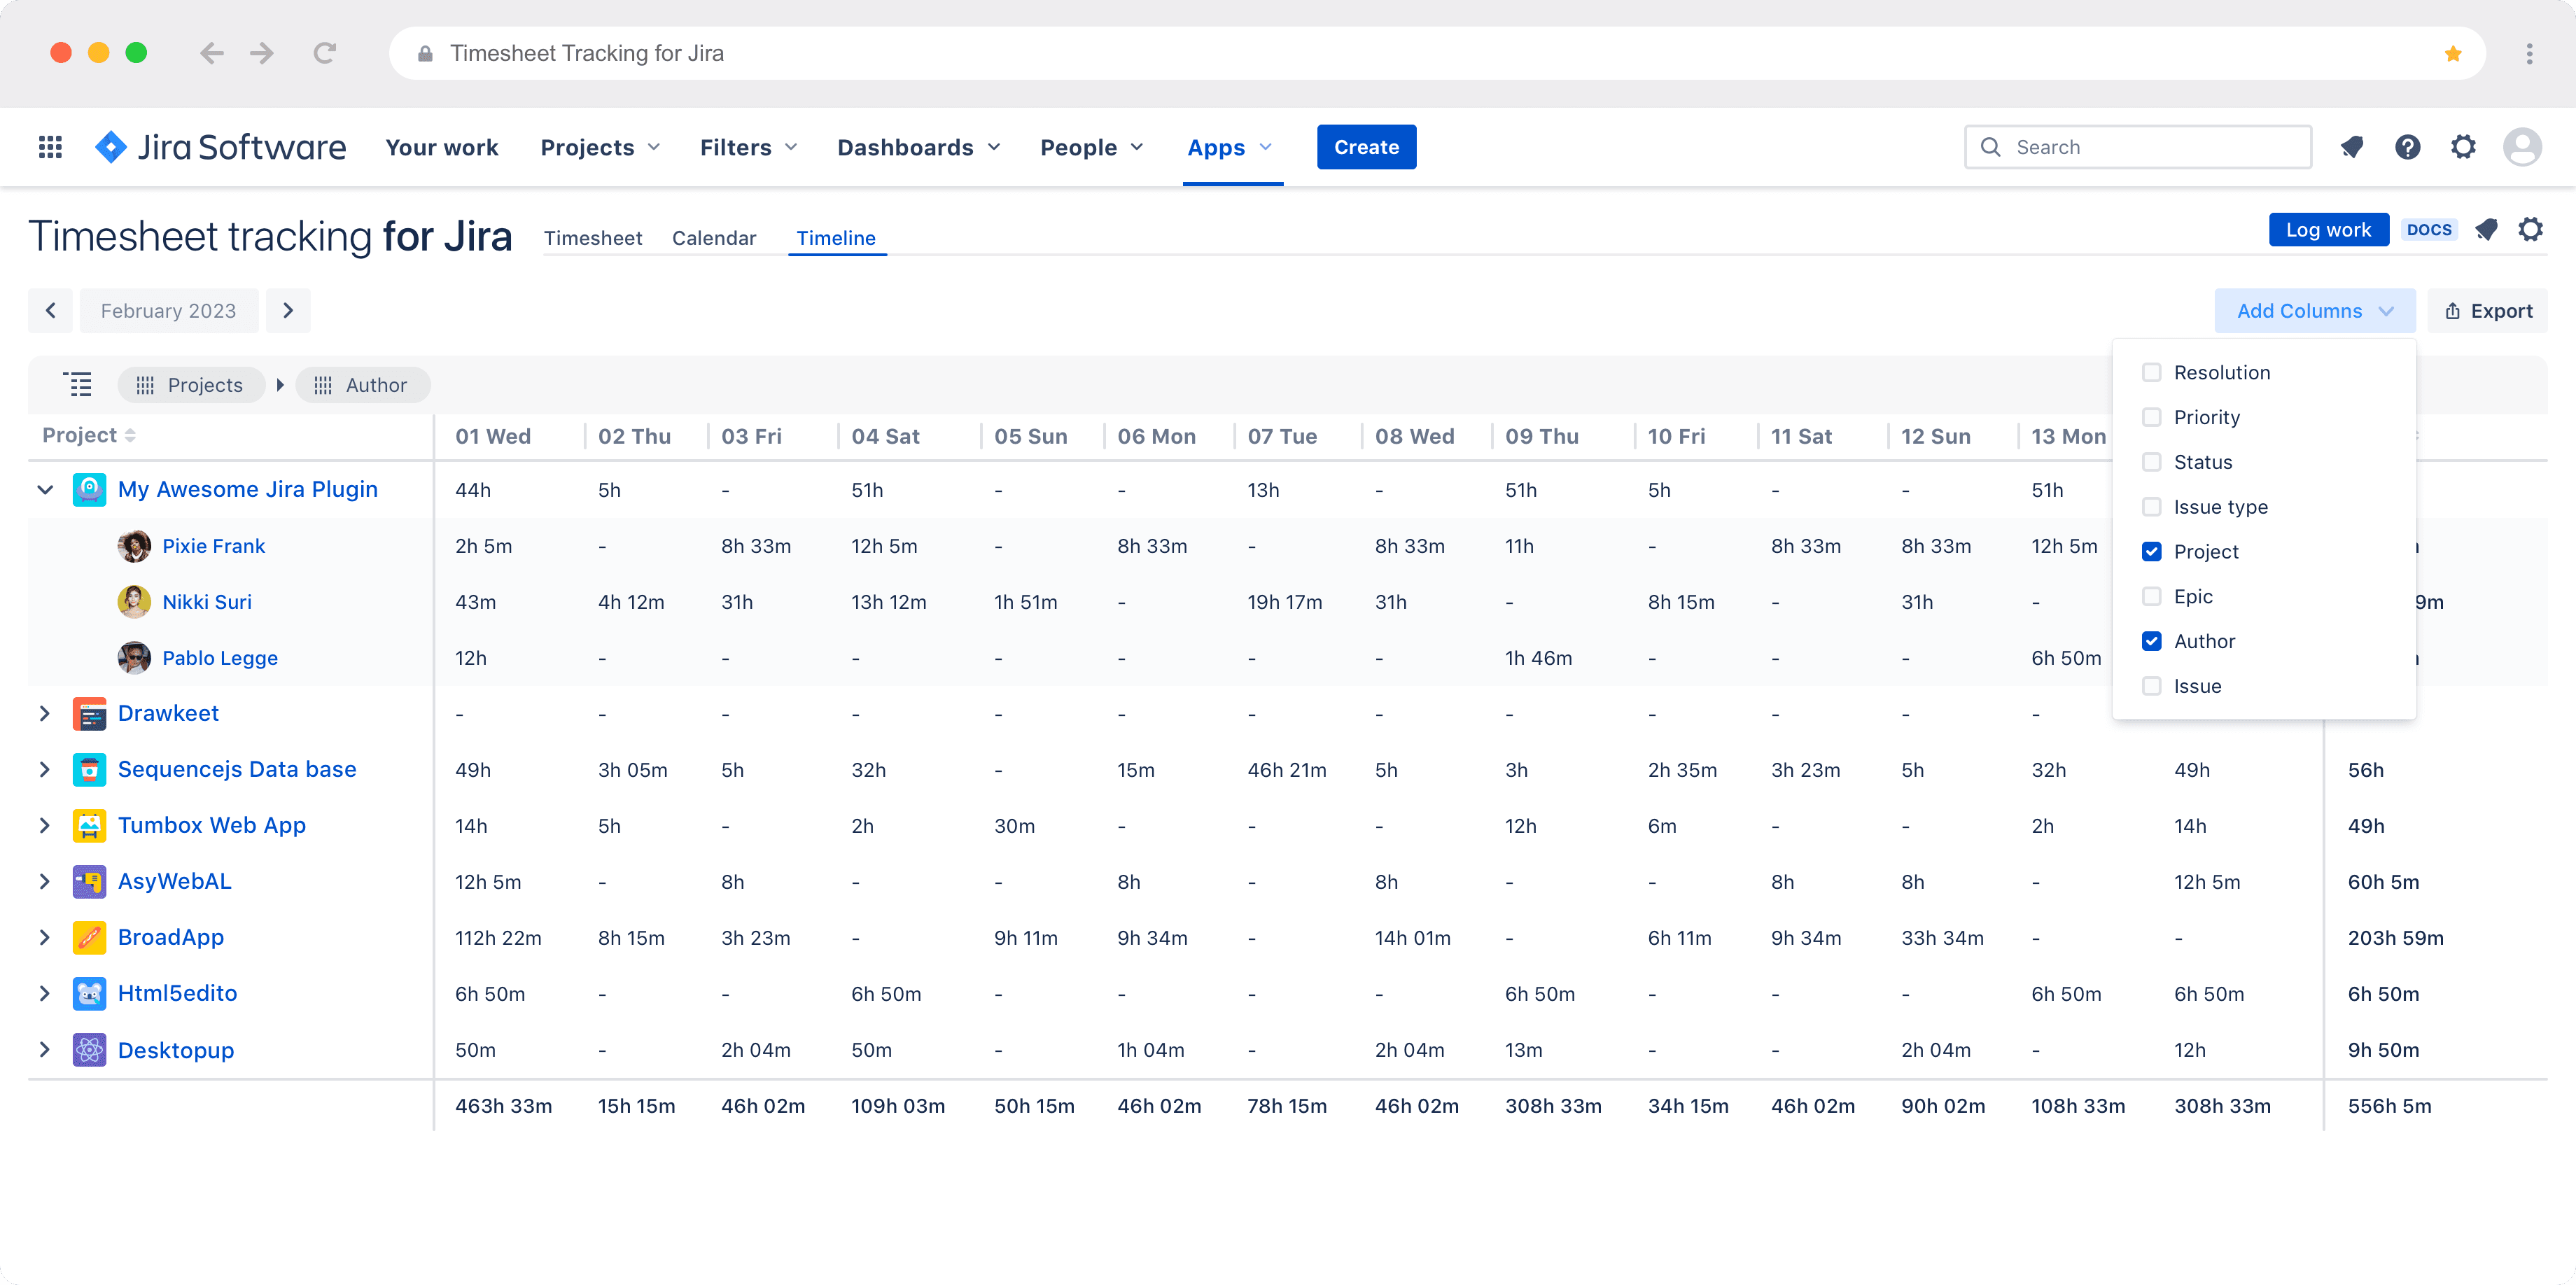Click the Author grouping chip
The width and height of the screenshot is (2576, 1285).
pos(362,385)
